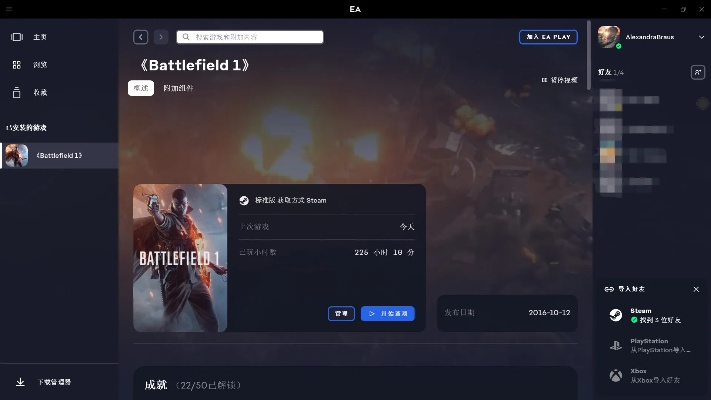Click the Join EA Play button
Screen dimensions: 711x400
point(548,37)
